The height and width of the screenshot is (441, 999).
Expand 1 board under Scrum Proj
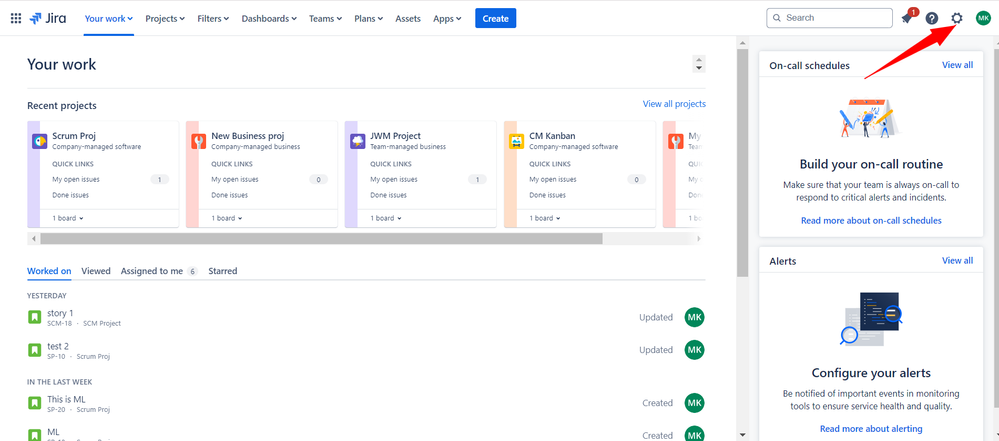(x=68, y=218)
